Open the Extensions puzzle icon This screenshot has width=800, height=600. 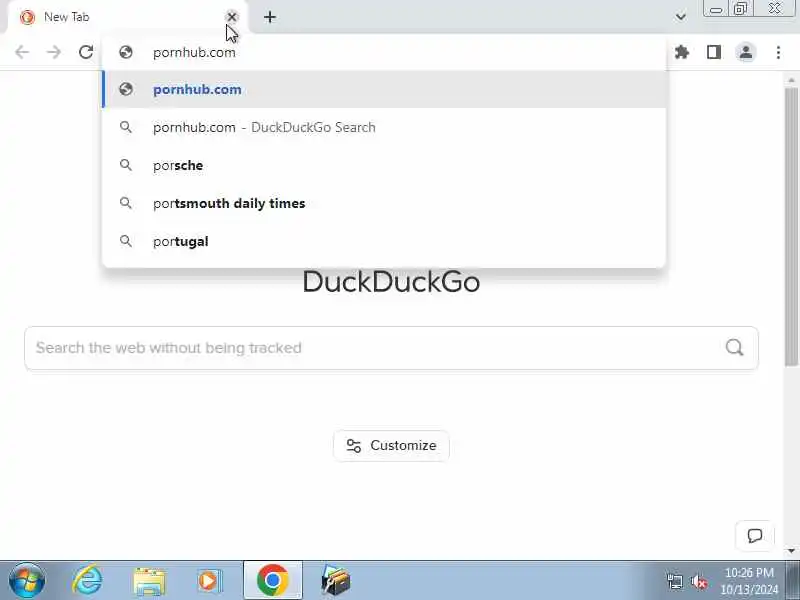[x=682, y=52]
